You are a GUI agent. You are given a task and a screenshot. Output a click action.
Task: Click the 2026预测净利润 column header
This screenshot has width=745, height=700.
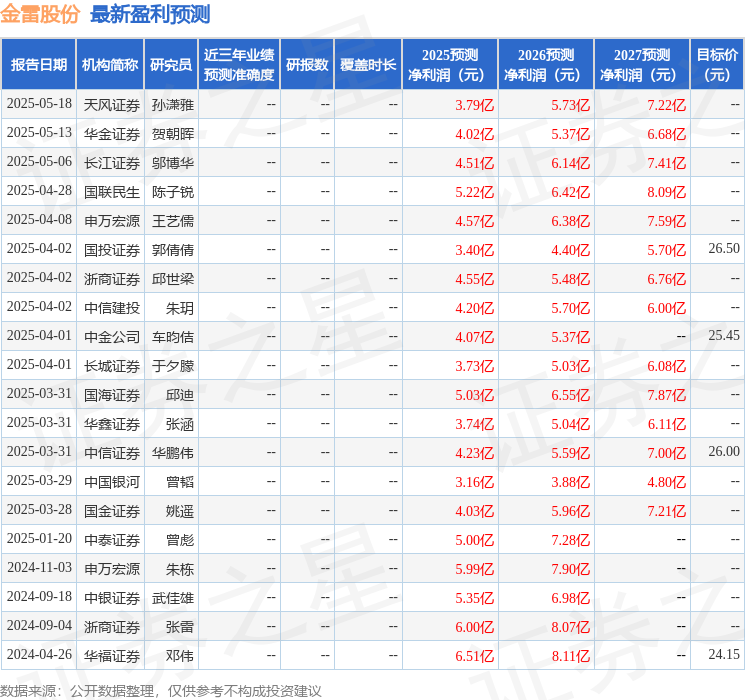546,65
